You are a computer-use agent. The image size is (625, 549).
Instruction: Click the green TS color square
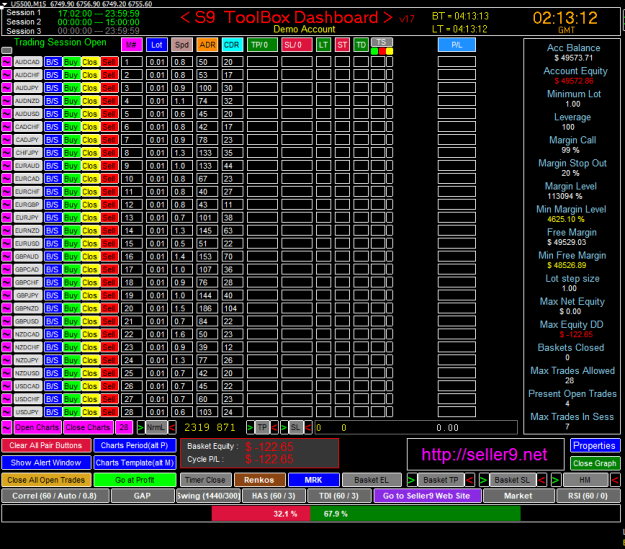pos(374,51)
